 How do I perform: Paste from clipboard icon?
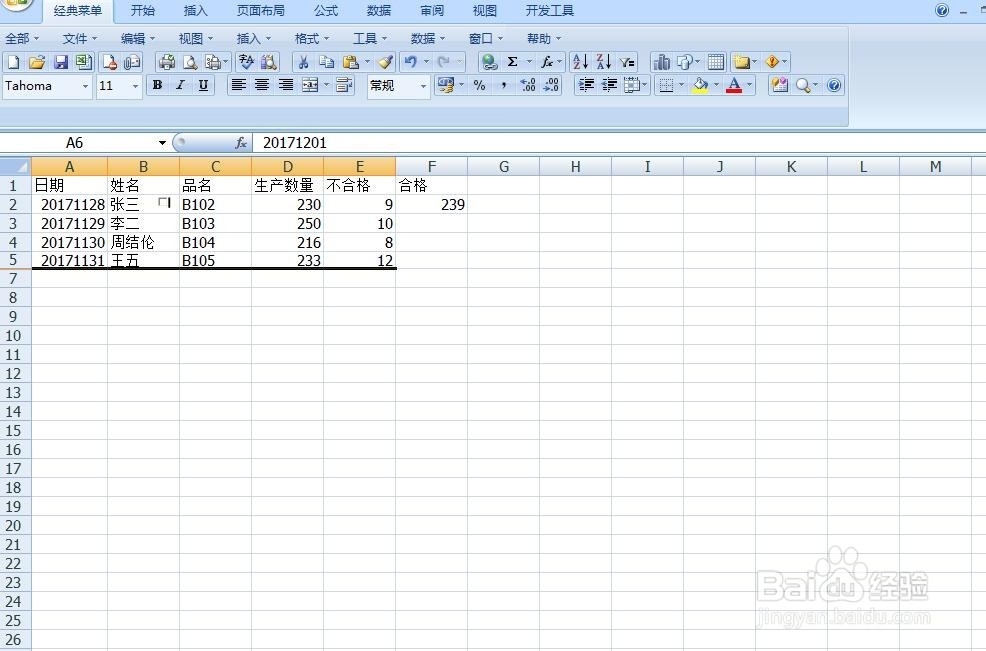pyautogui.click(x=350, y=62)
